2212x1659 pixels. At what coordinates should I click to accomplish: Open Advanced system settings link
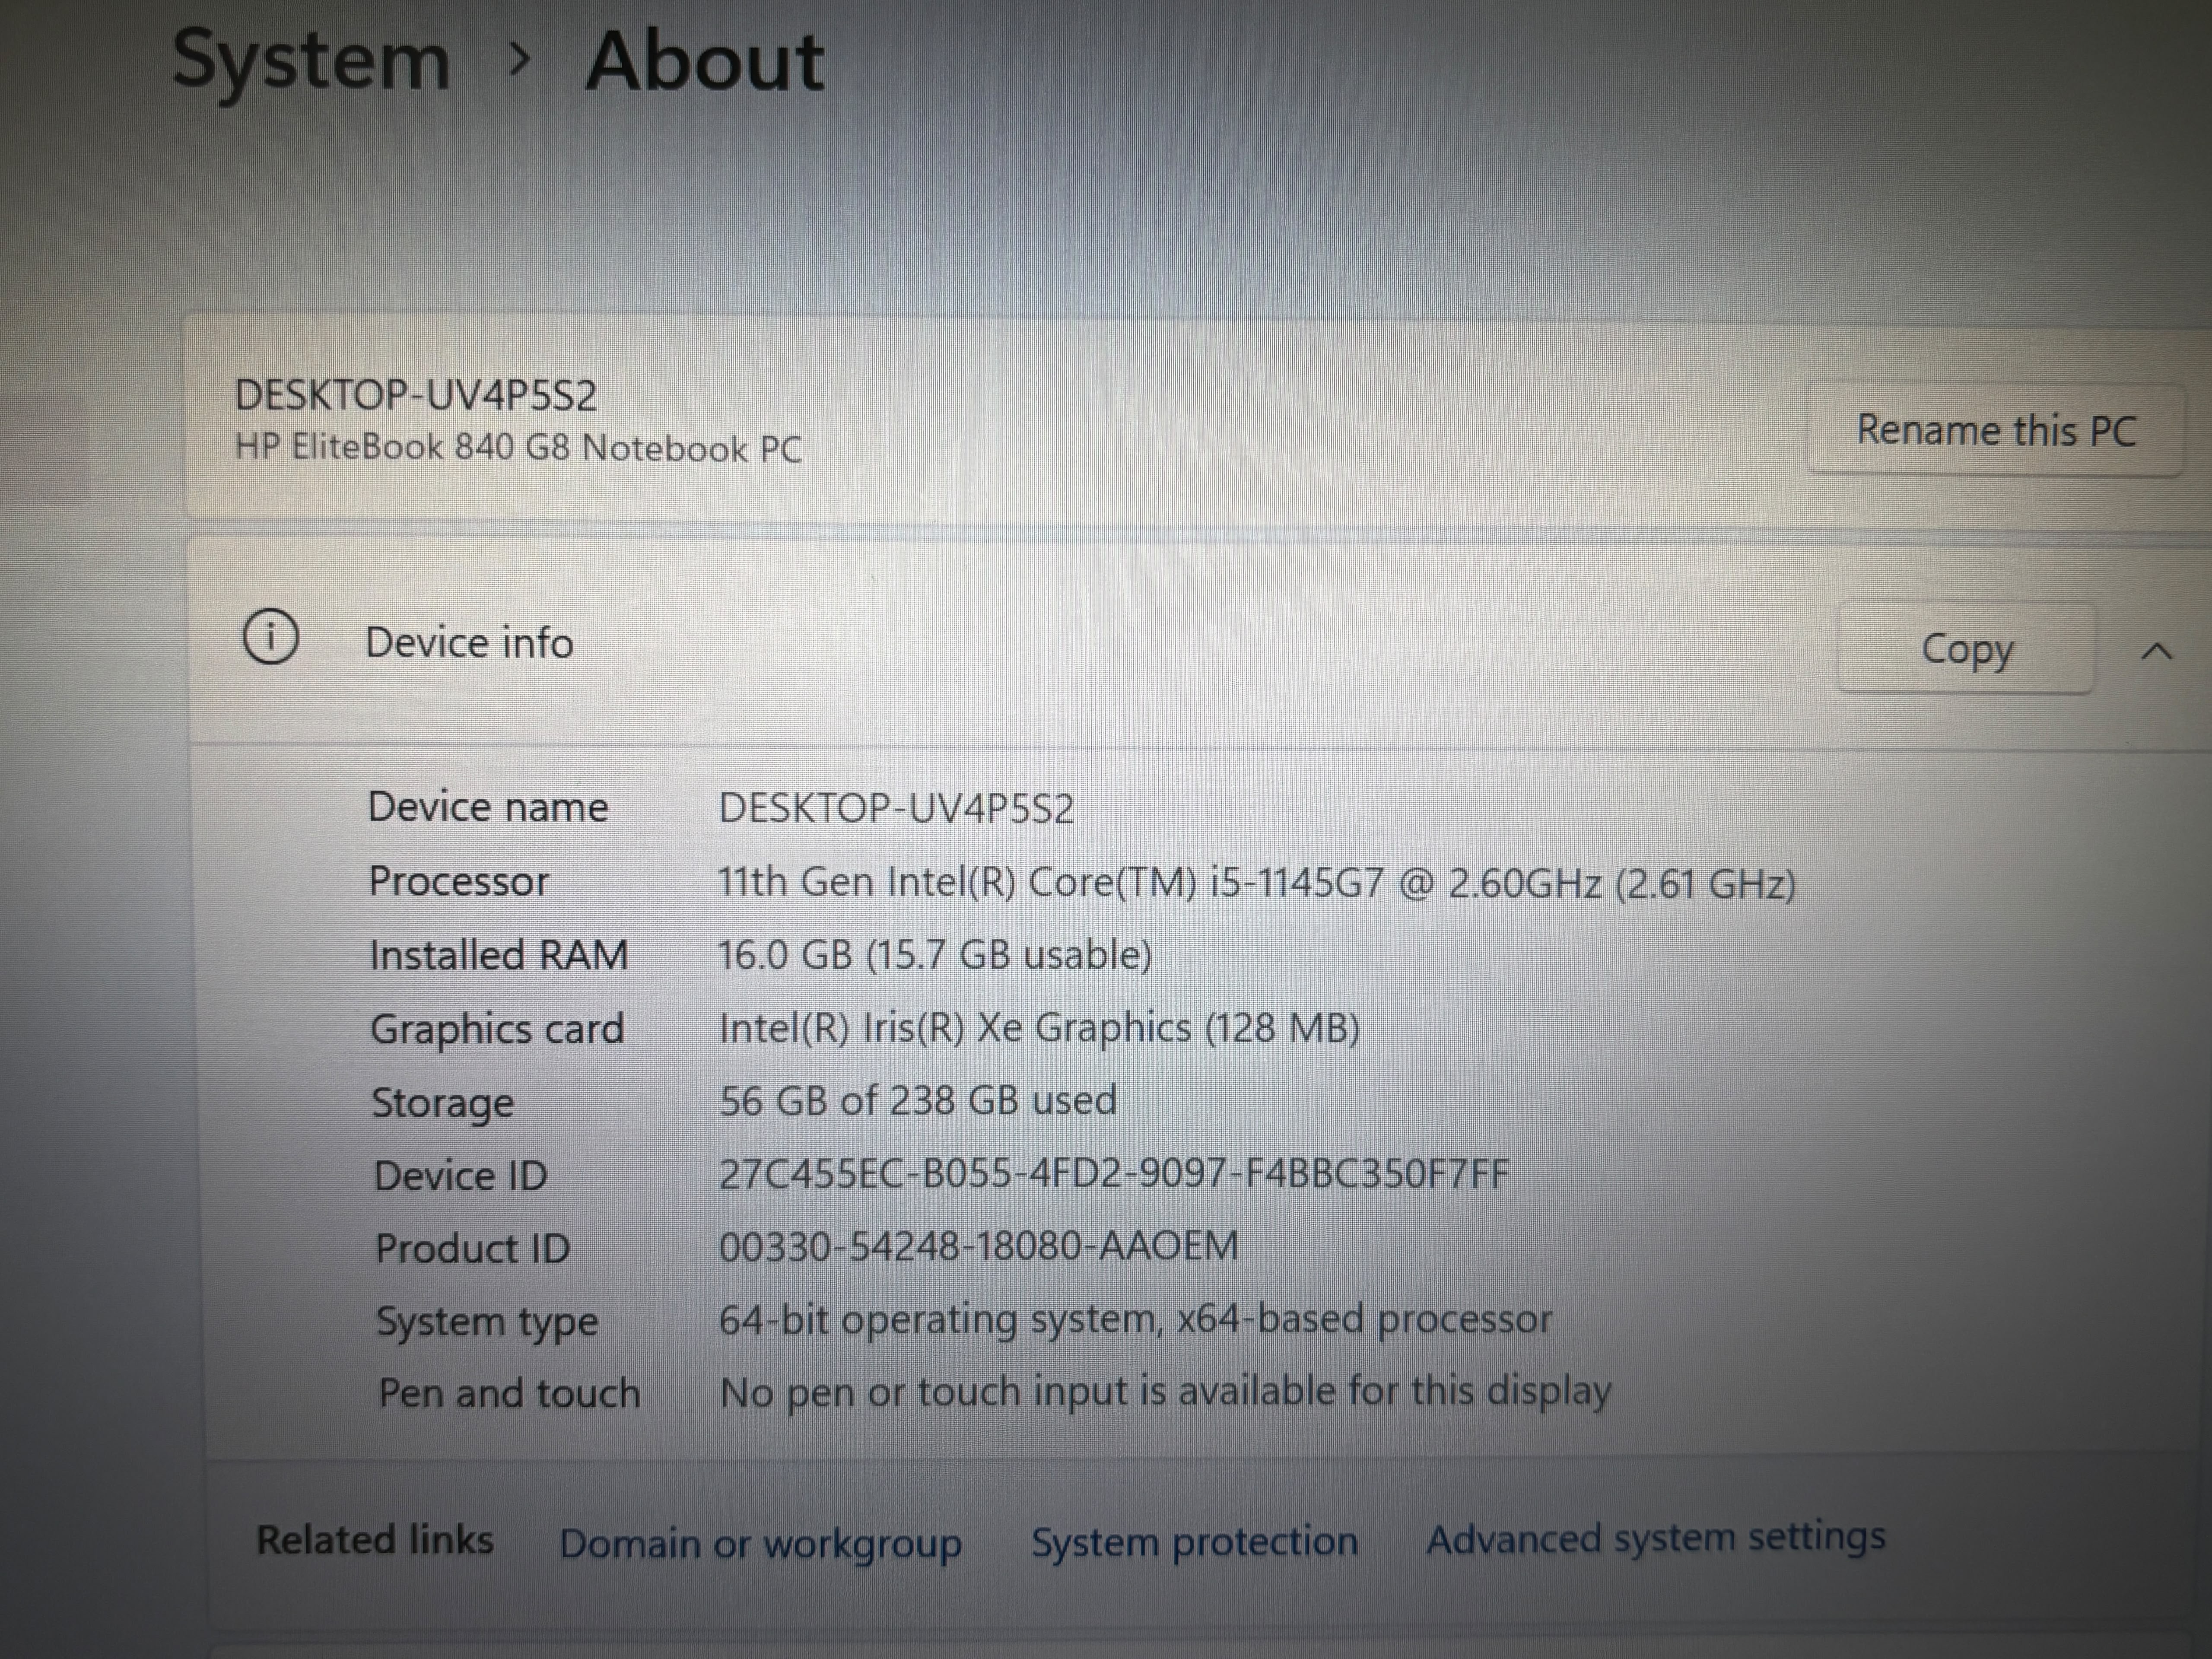click(x=1656, y=1538)
